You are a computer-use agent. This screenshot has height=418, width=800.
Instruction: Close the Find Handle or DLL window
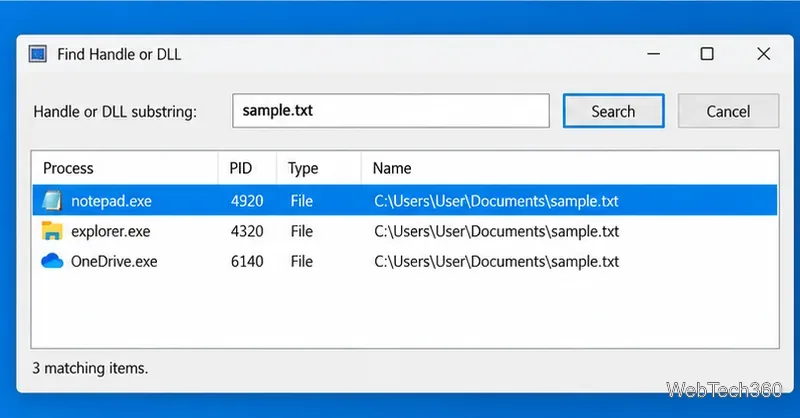tap(763, 54)
